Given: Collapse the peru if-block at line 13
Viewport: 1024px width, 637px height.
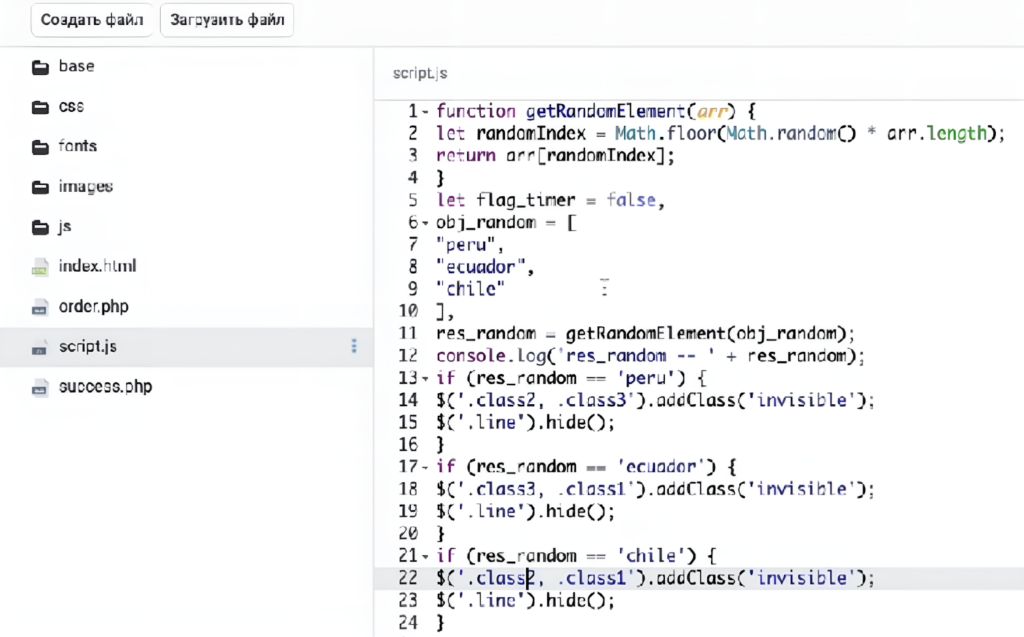Looking at the screenshot, I should pyautogui.click(x=425, y=378).
